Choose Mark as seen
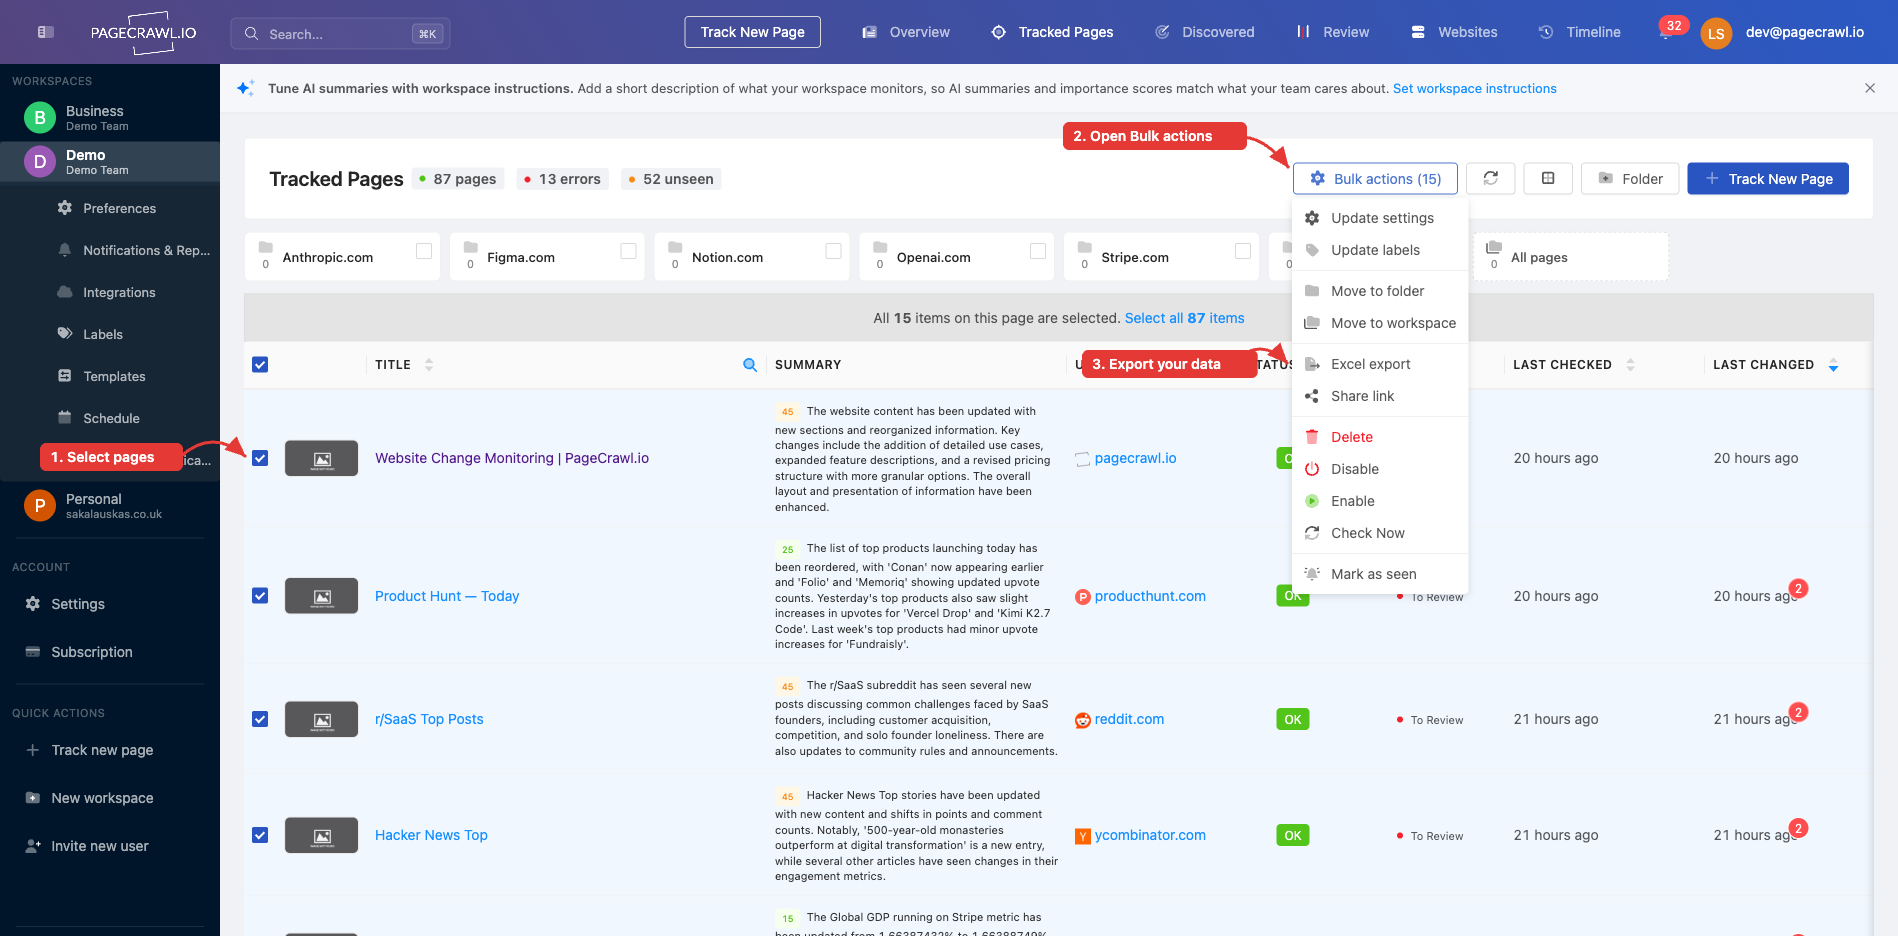This screenshot has height=936, width=1898. click(x=1381, y=574)
